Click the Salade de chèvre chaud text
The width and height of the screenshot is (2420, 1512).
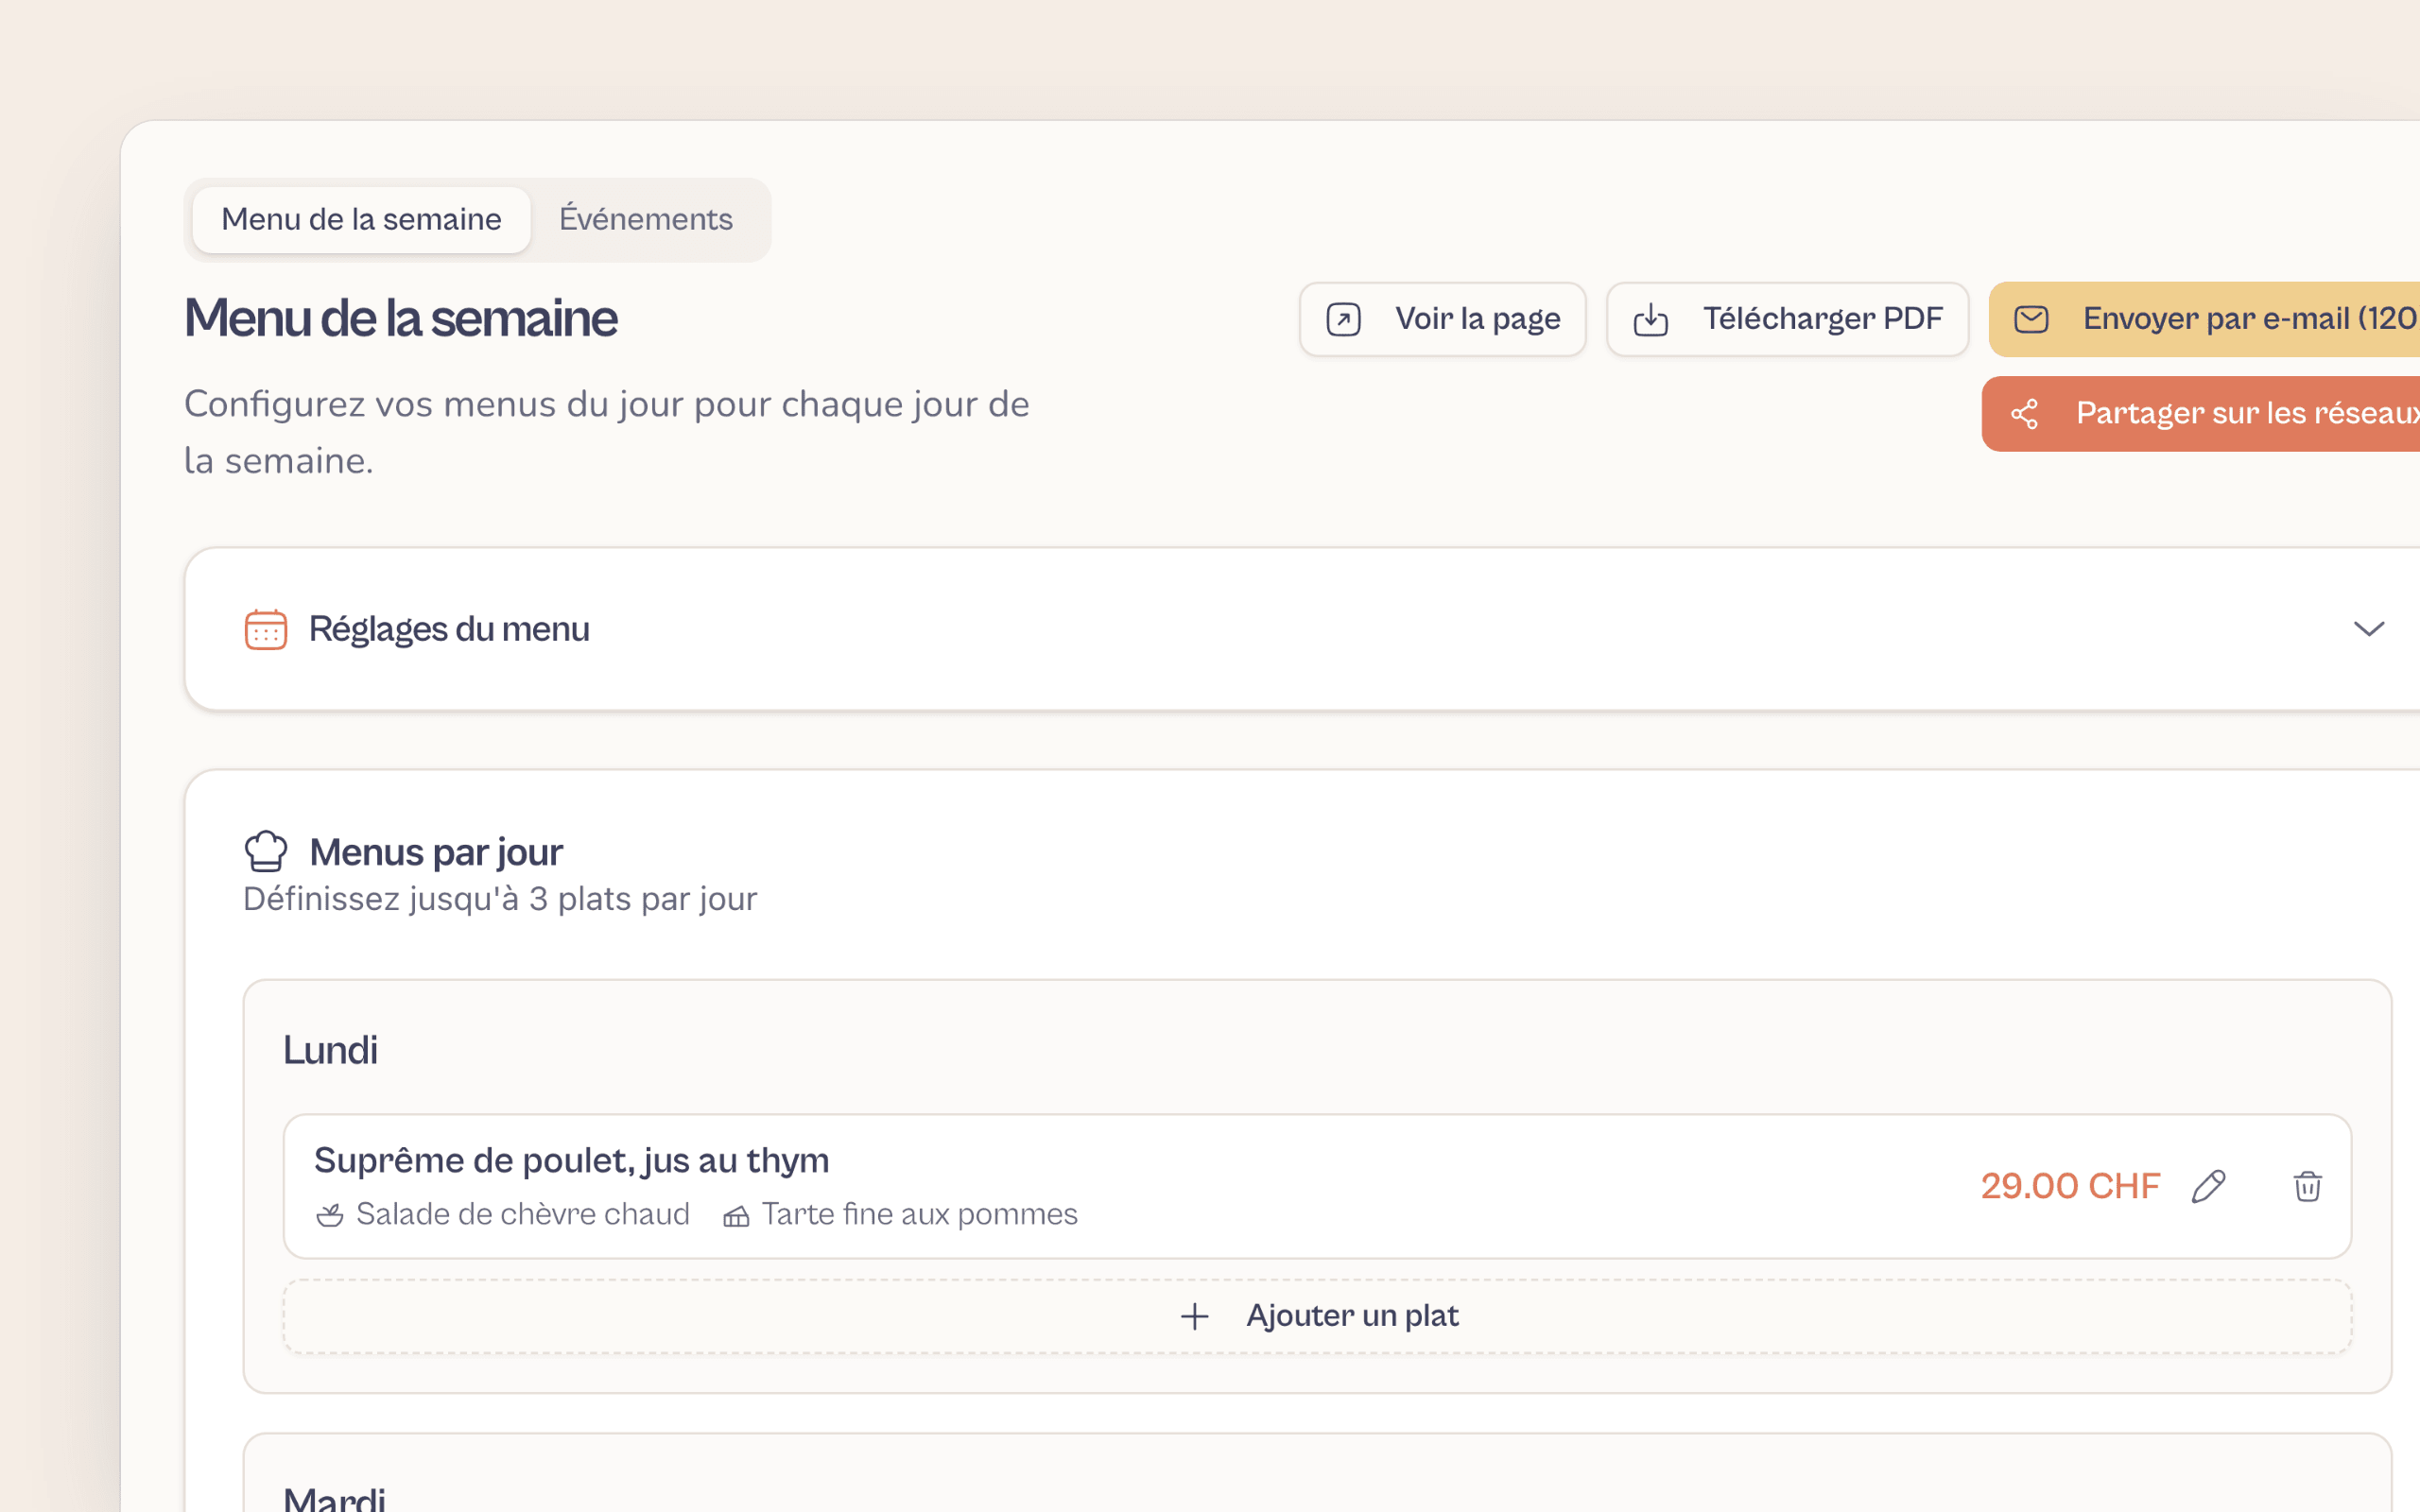tap(522, 1214)
